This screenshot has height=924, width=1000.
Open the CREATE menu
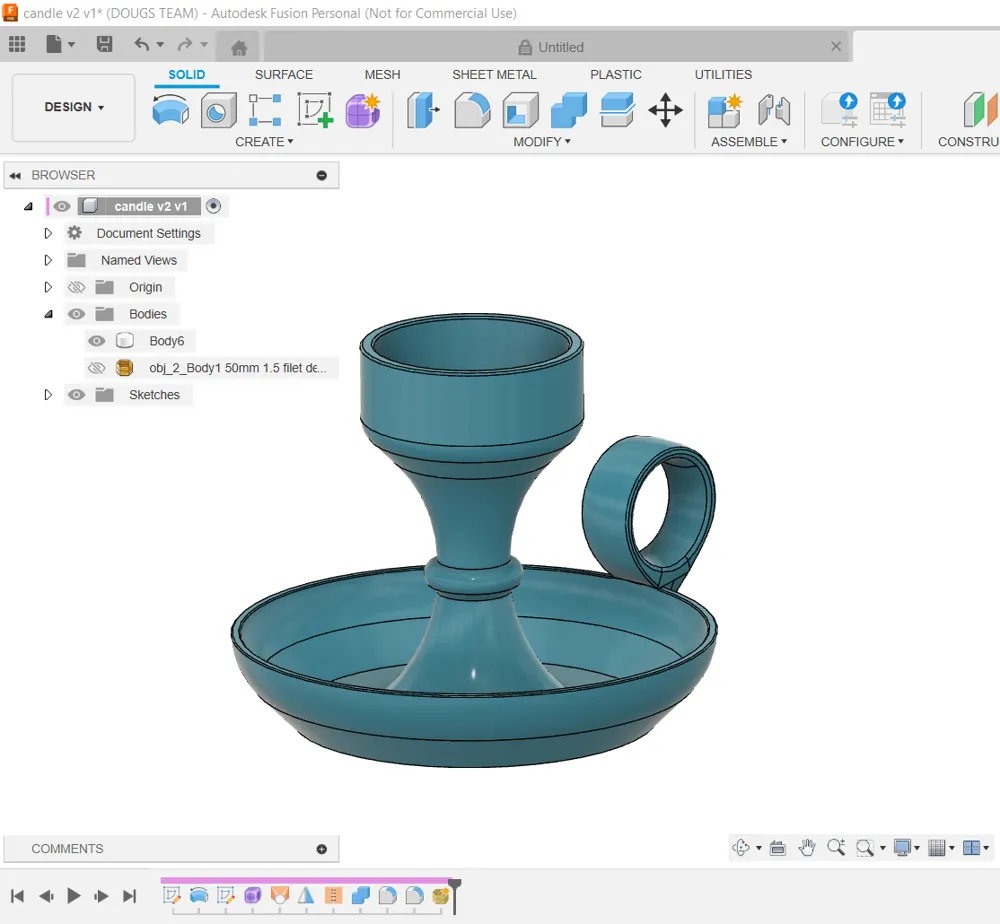(x=264, y=142)
